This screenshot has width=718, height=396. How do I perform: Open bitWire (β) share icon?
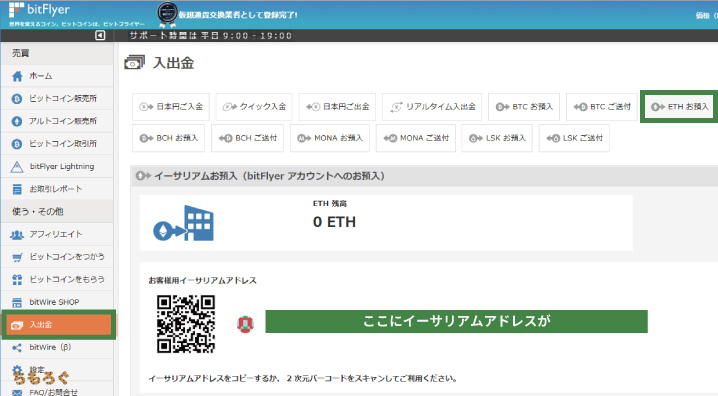[x=17, y=347]
